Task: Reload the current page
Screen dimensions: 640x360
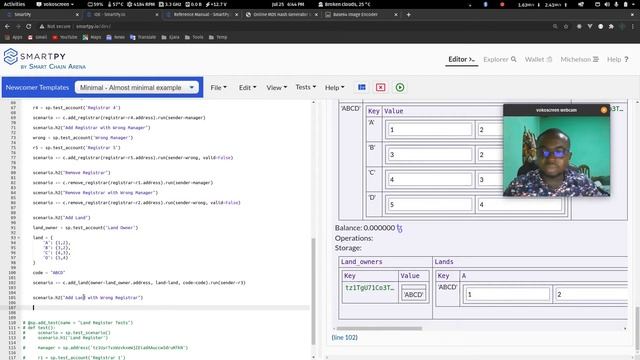Action: pos(29,26)
